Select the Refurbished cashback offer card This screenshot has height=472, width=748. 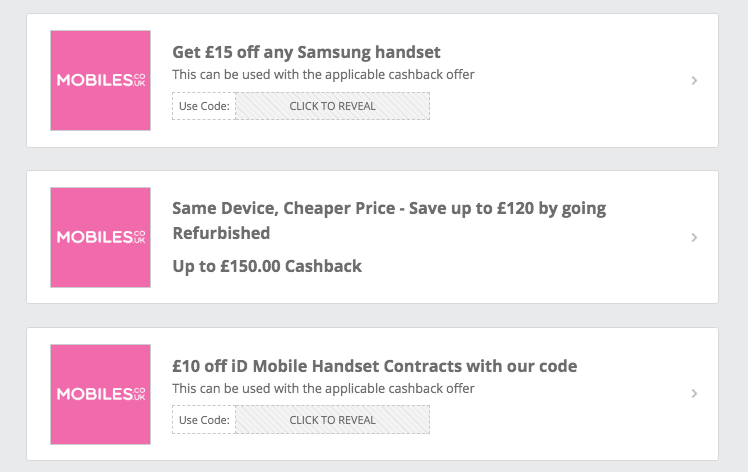373,237
